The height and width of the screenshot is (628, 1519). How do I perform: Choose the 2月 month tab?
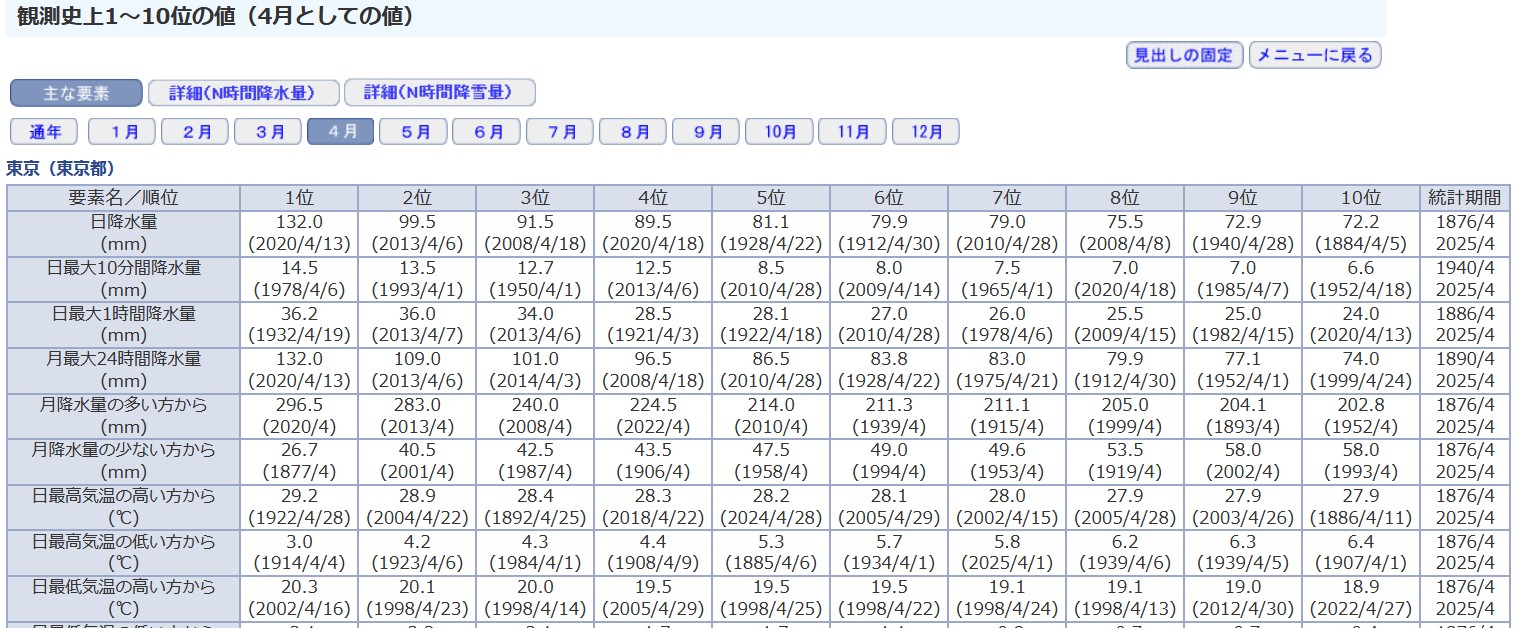coord(194,132)
